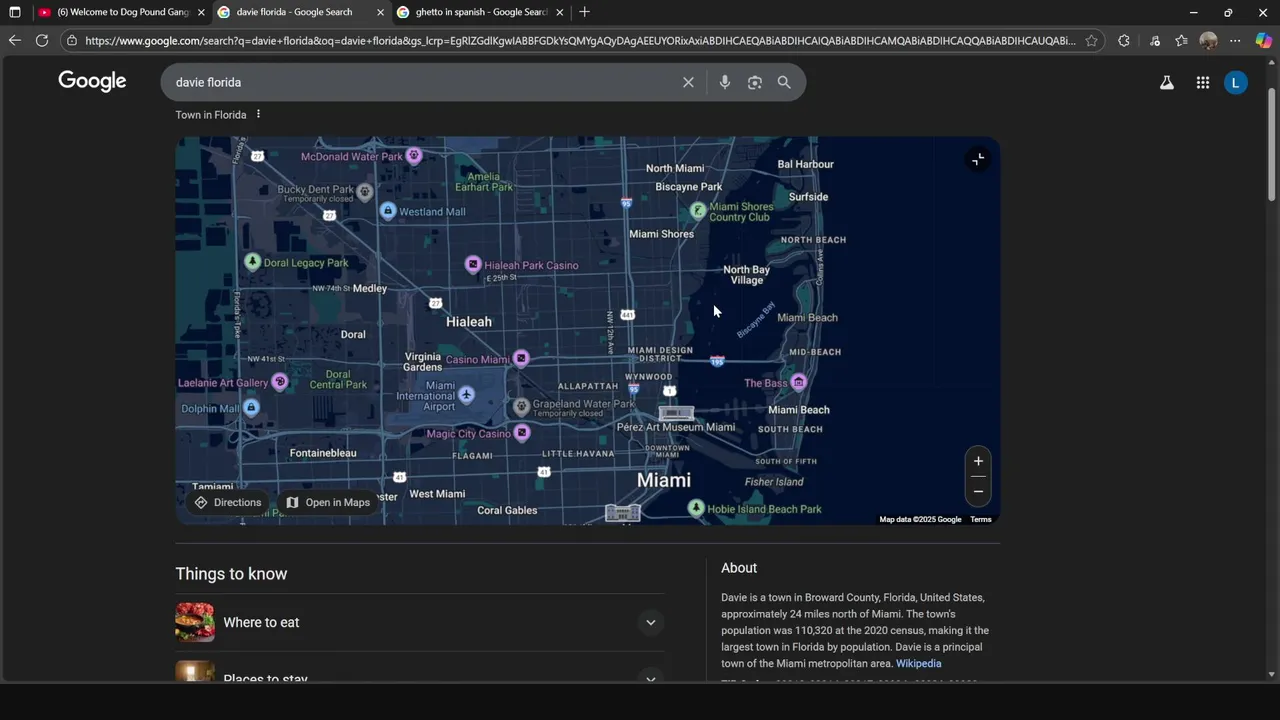Collapse the map with shrink icon
Viewport: 1280px width, 720px height.
click(x=978, y=159)
